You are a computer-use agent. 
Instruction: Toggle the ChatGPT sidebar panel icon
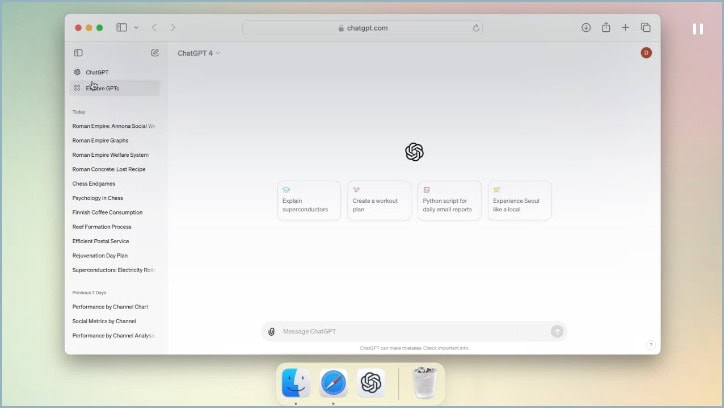pyautogui.click(x=78, y=53)
